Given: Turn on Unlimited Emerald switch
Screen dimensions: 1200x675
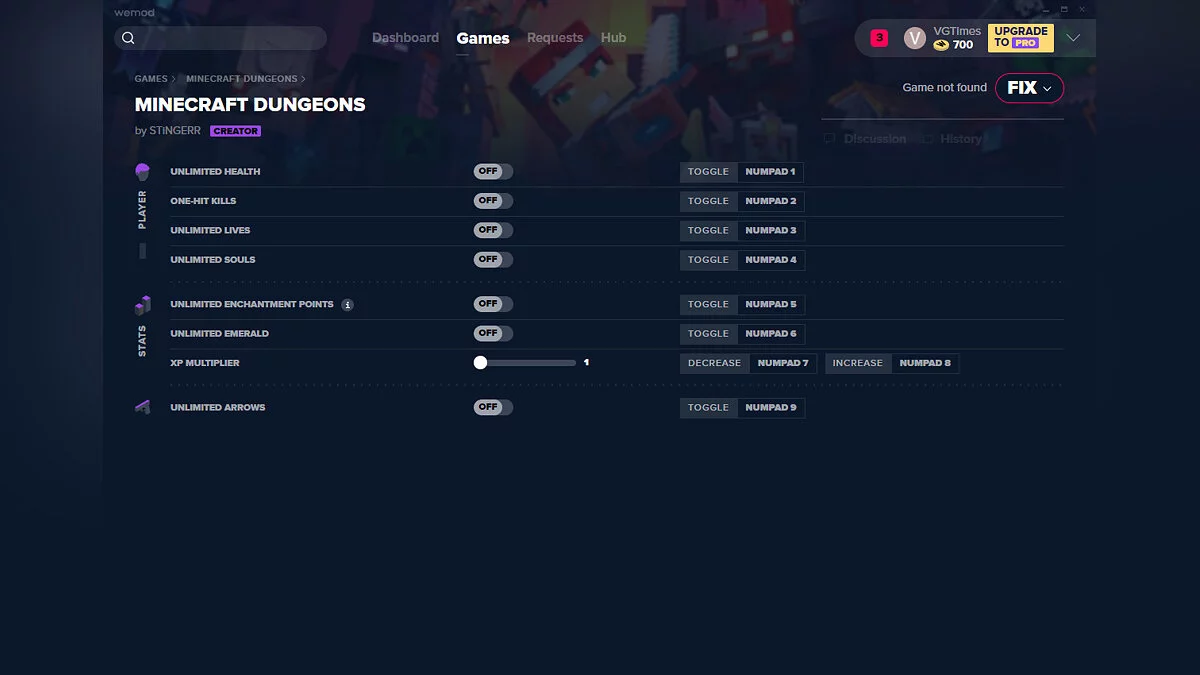Looking at the screenshot, I should click(493, 333).
